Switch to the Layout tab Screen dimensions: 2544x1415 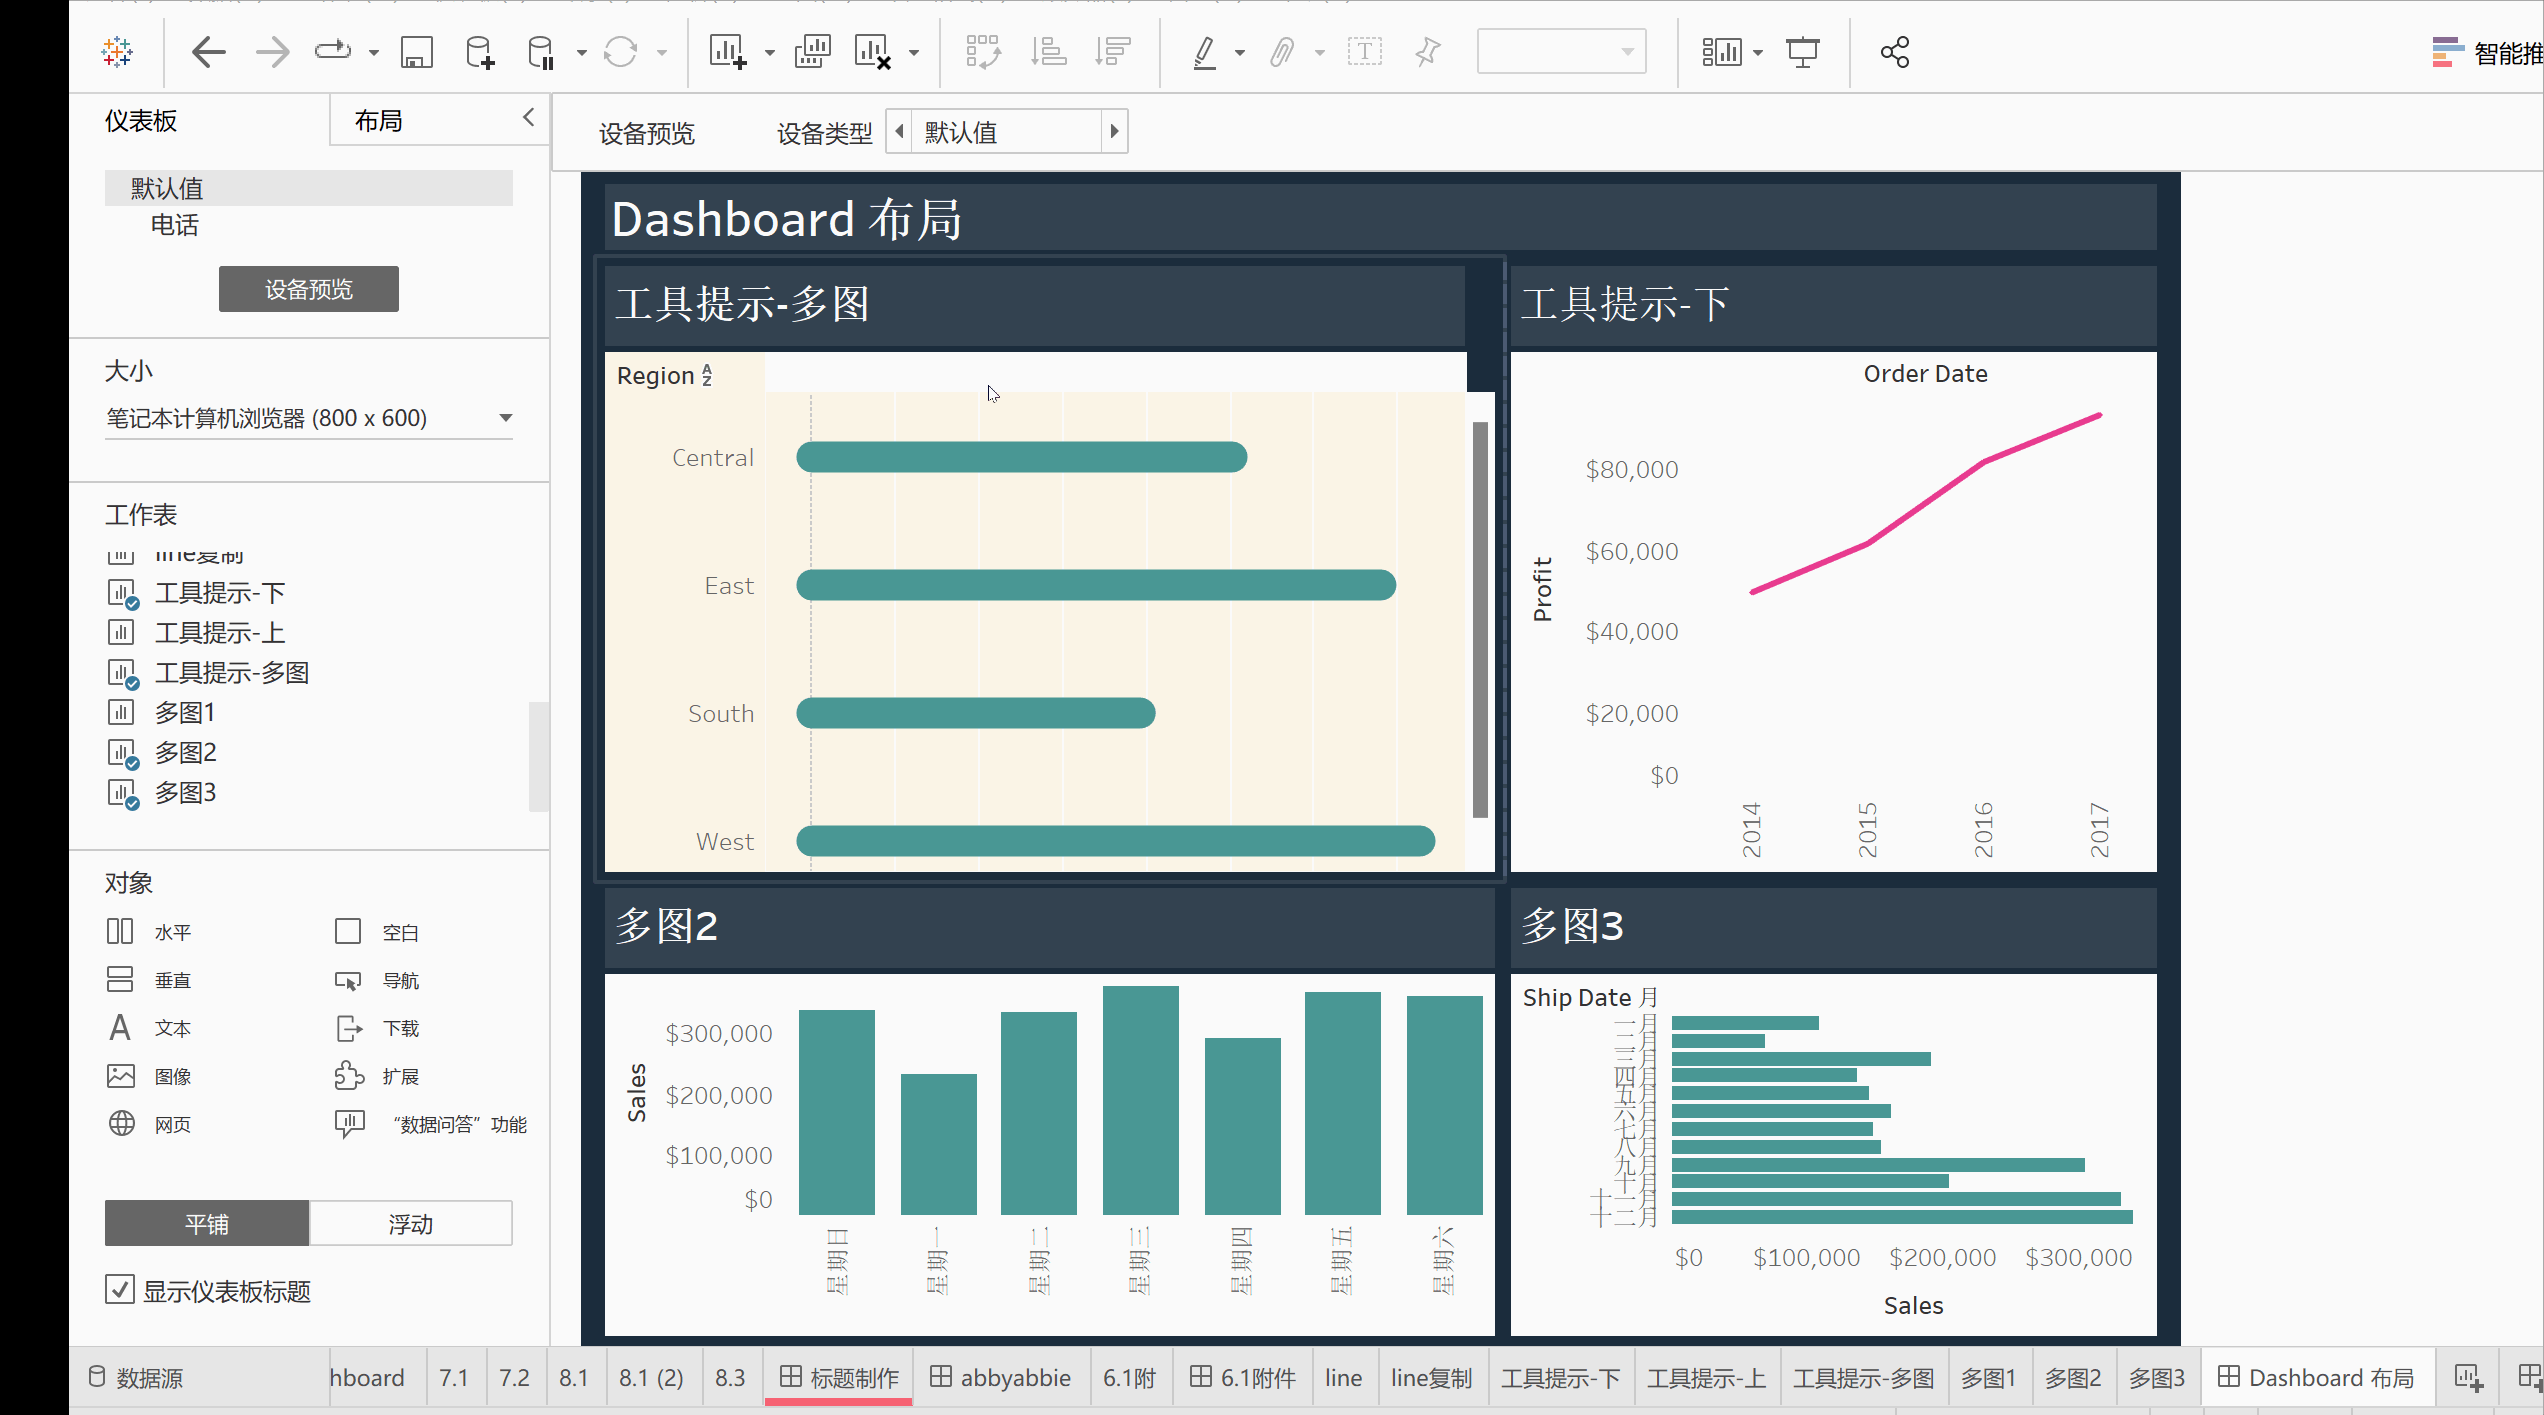point(379,121)
